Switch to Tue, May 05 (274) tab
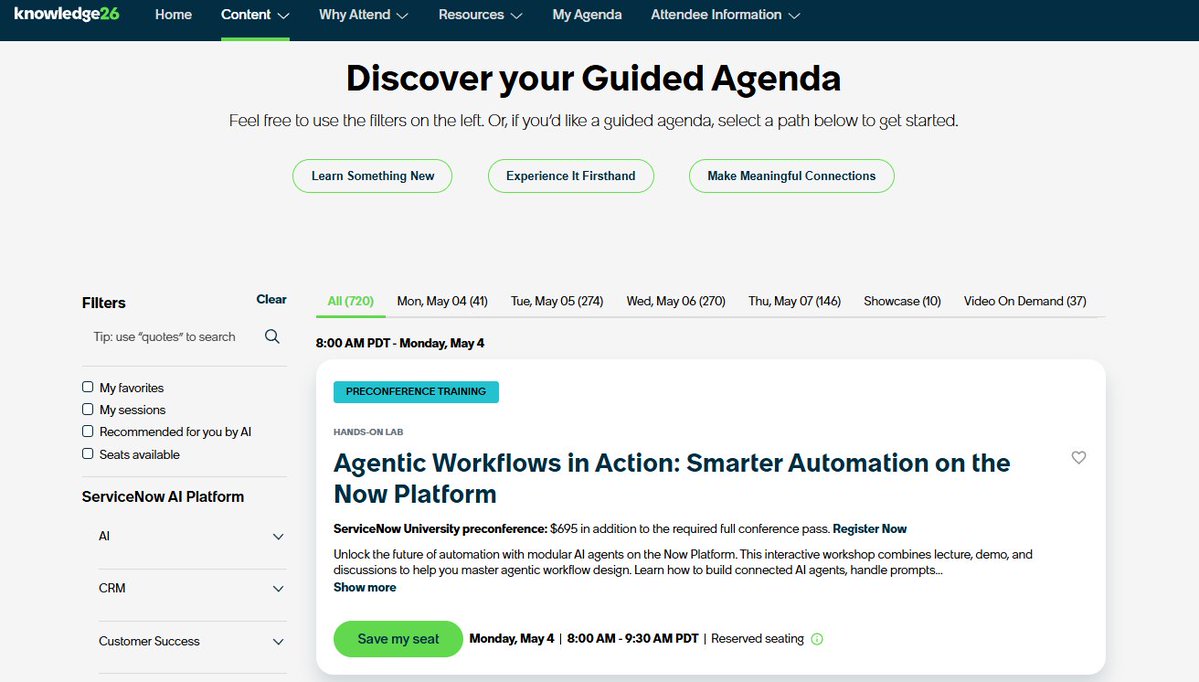The image size is (1199, 682). pyautogui.click(x=557, y=301)
